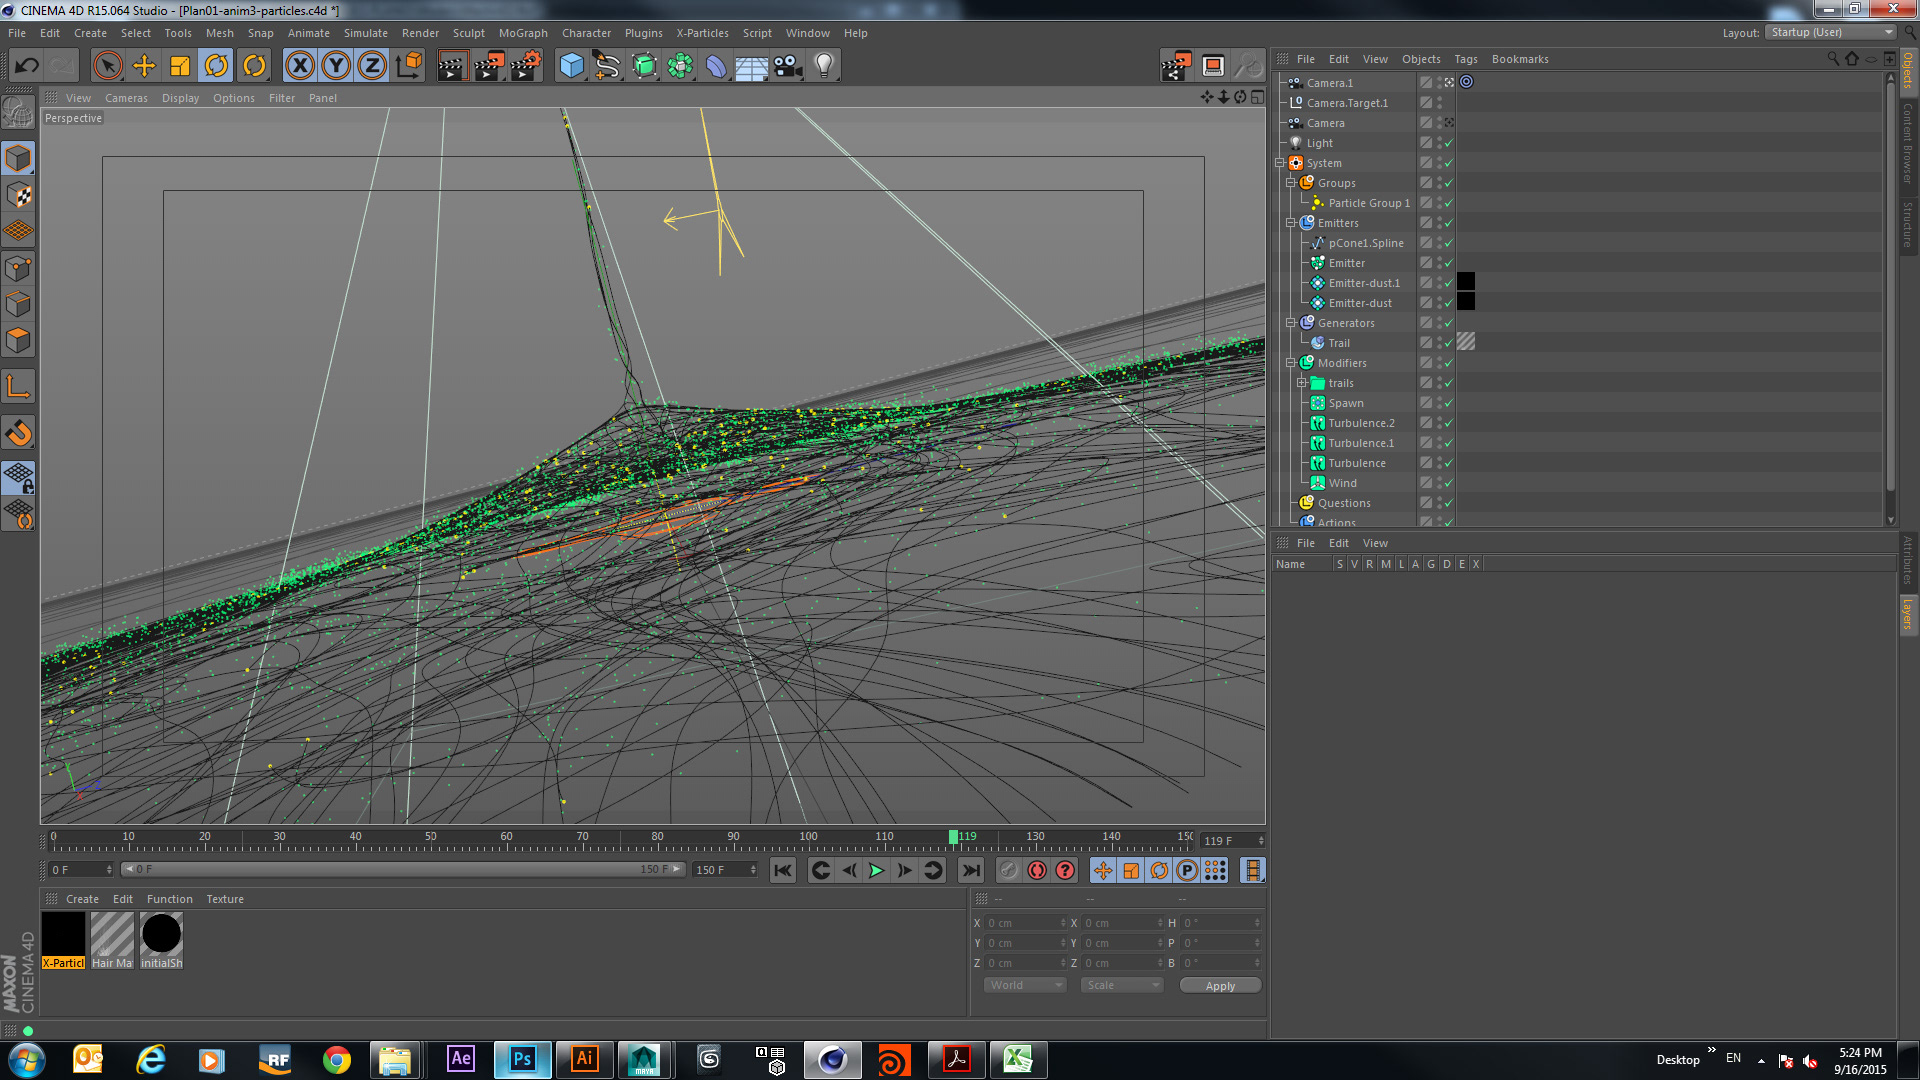Open the Camera object icon in the toolbar

click(788, 66)
